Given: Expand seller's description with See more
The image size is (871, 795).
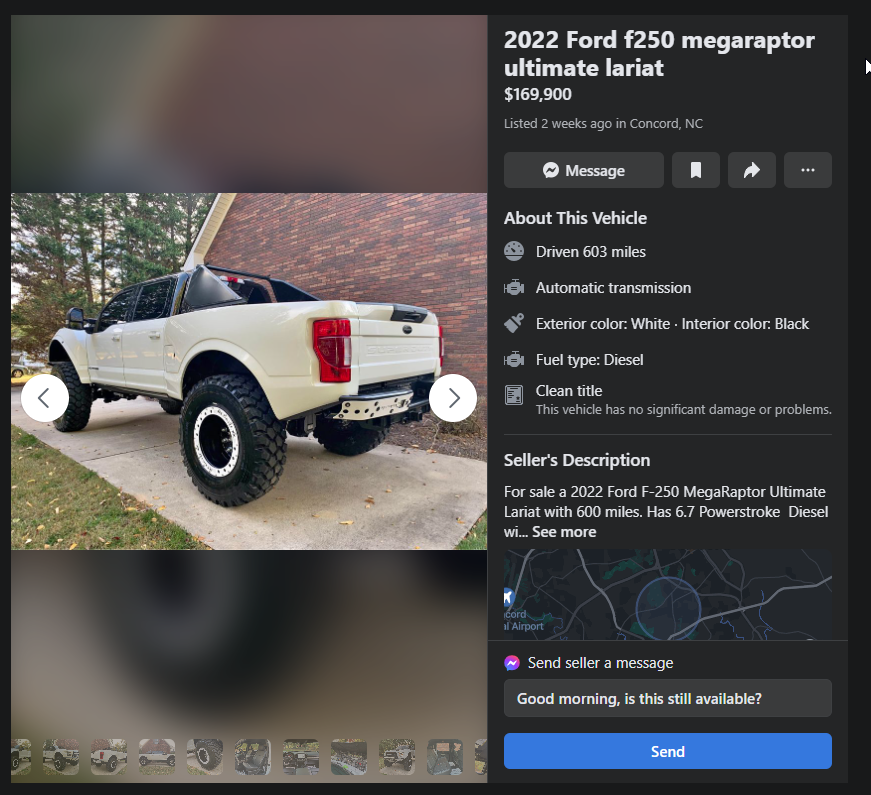Looking at the screenshot, I should pyautogui.click(x=564, y=532).
